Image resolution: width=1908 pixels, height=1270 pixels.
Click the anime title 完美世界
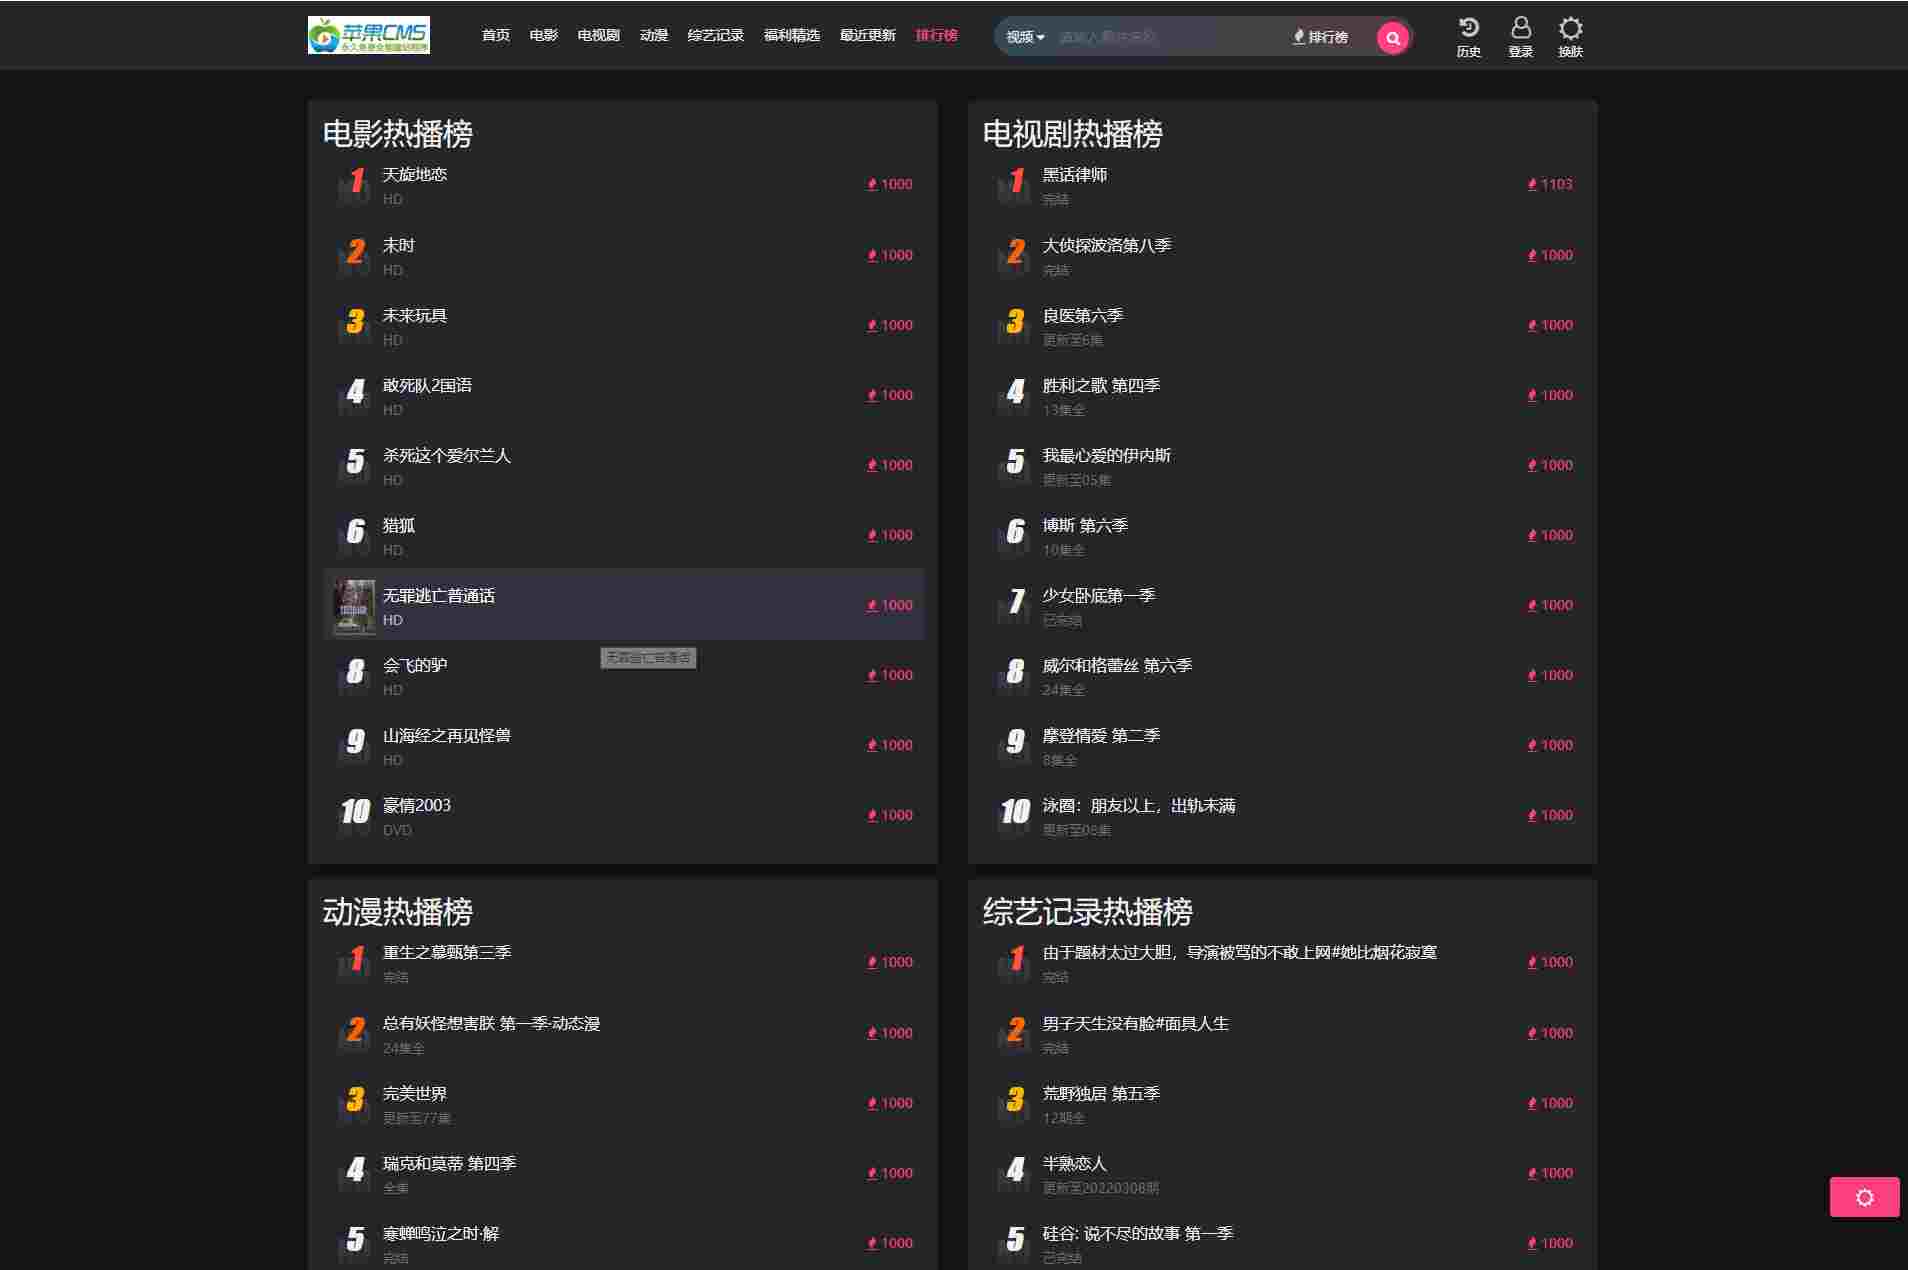pyautogui.click(x=414, y=1093)
